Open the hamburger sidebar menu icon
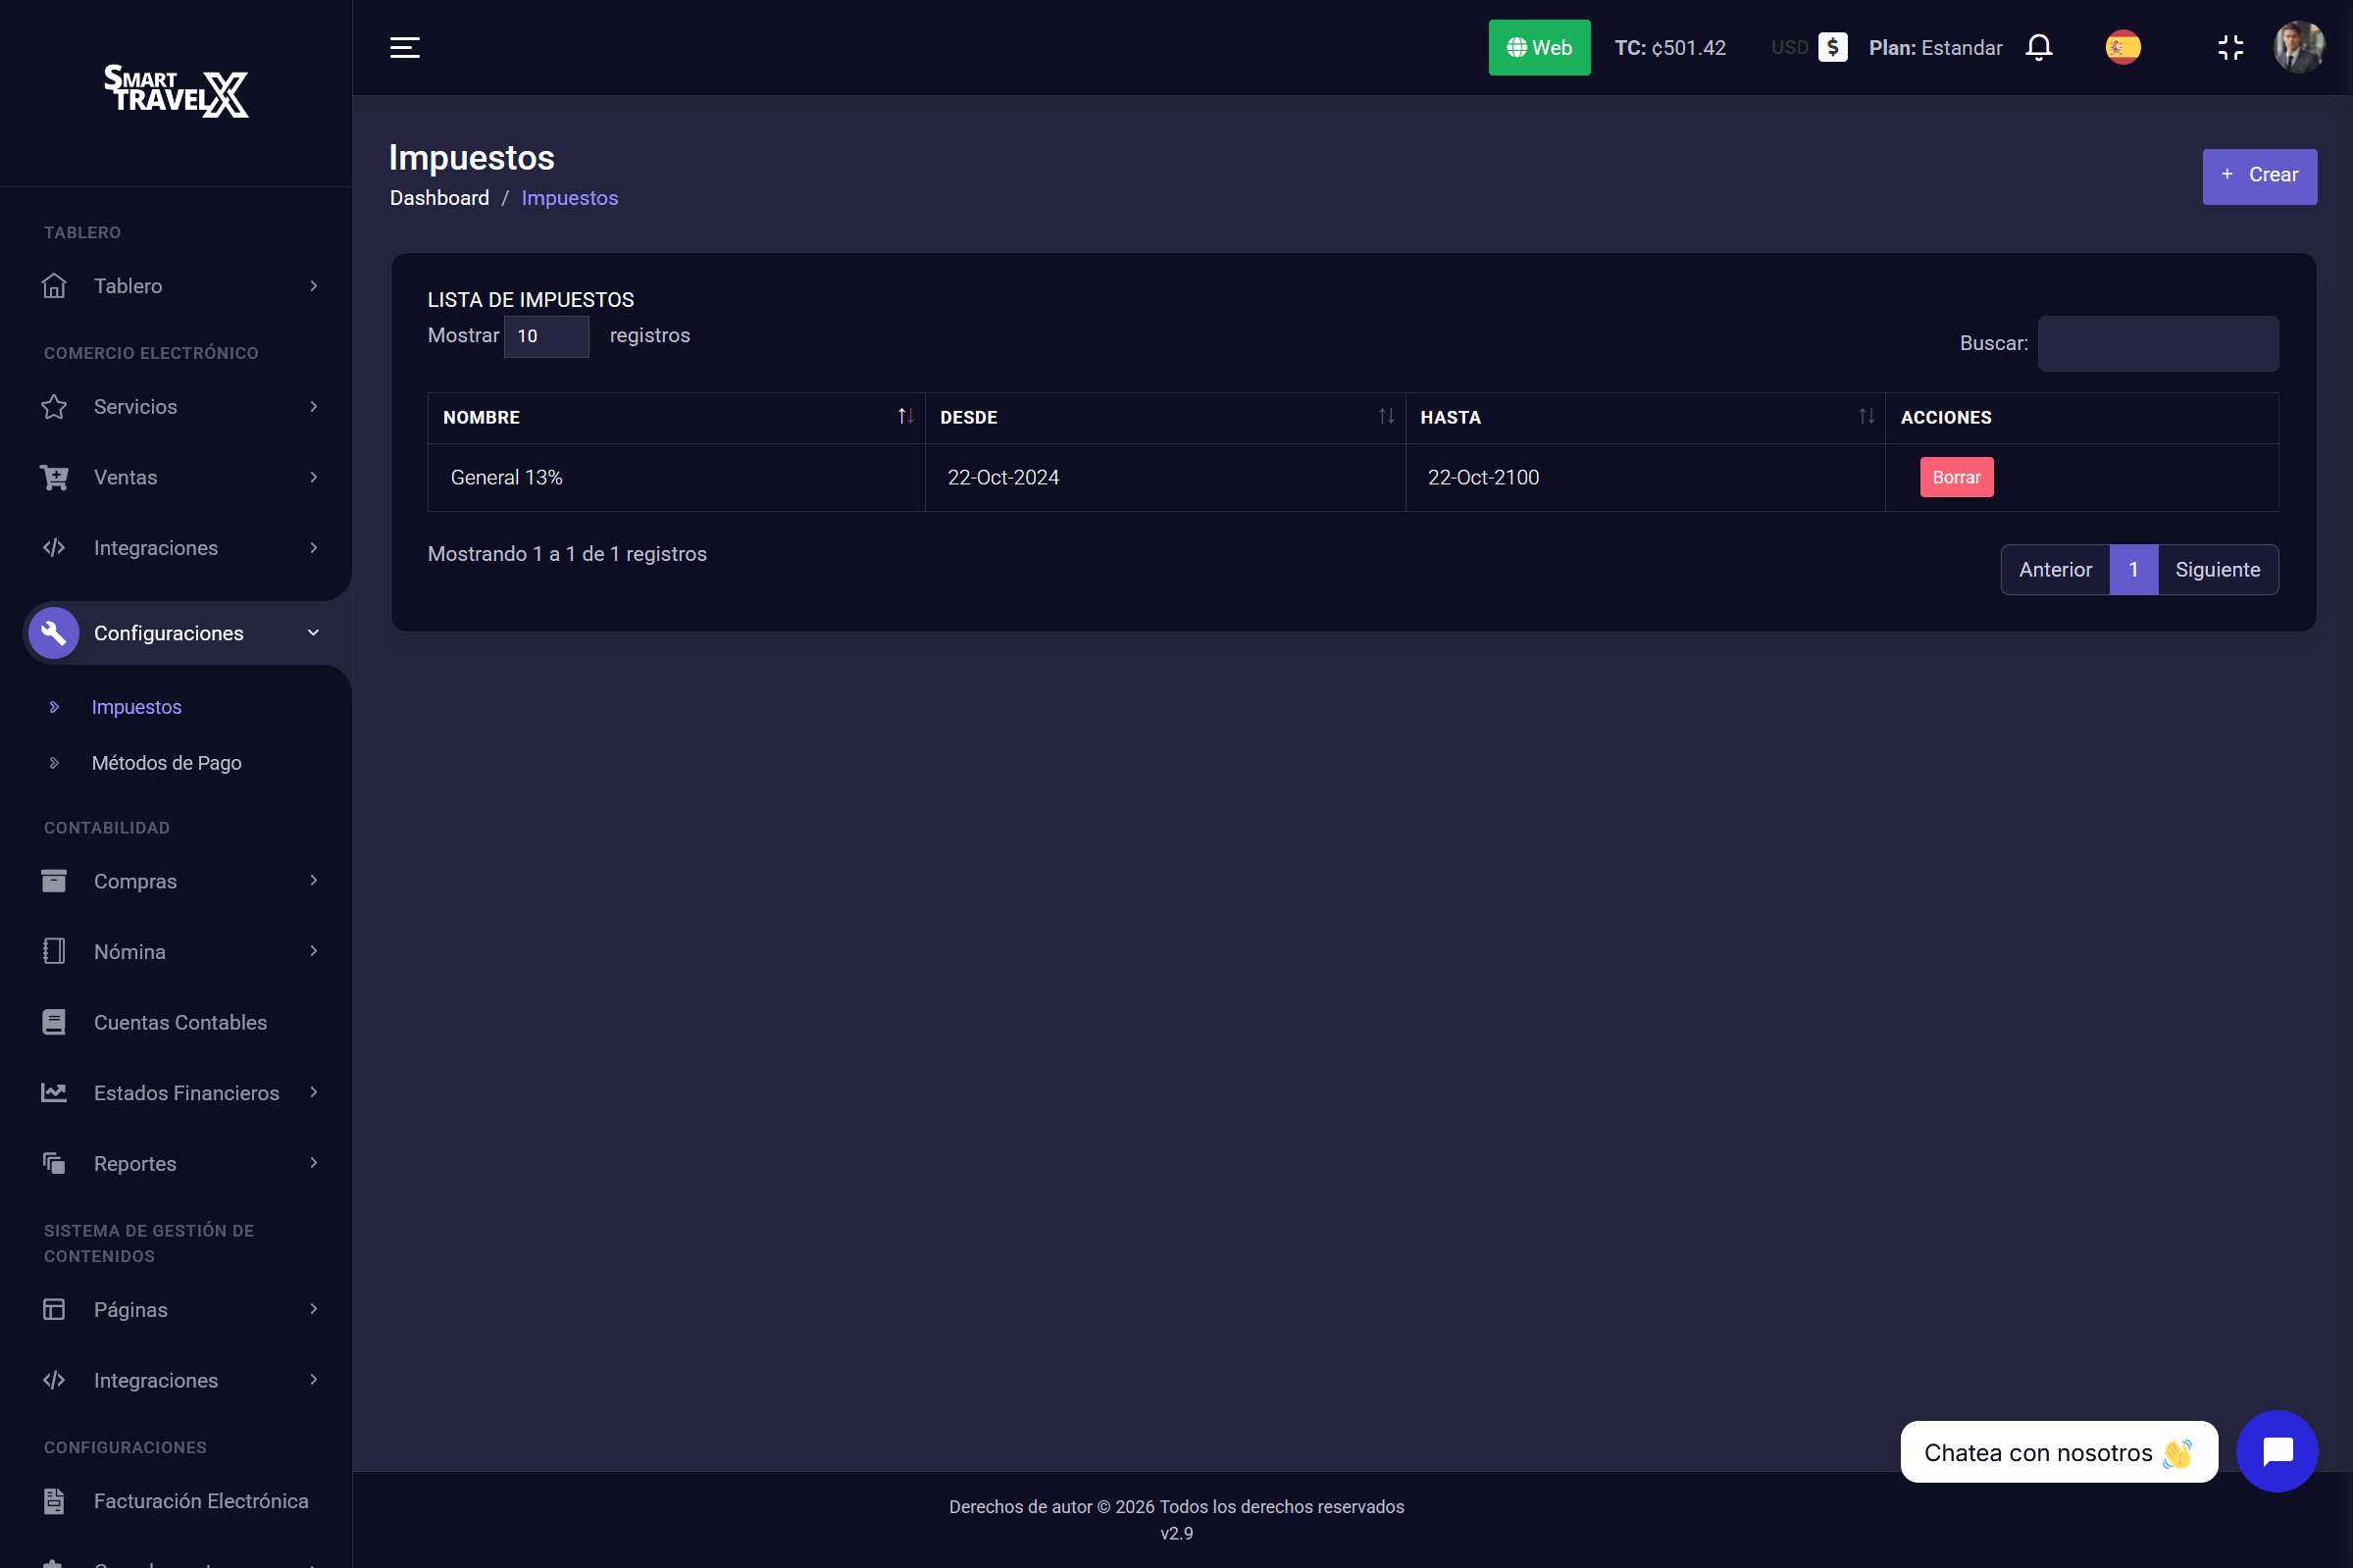Viewport: 2353px width, 1568px height. [404, 47]
